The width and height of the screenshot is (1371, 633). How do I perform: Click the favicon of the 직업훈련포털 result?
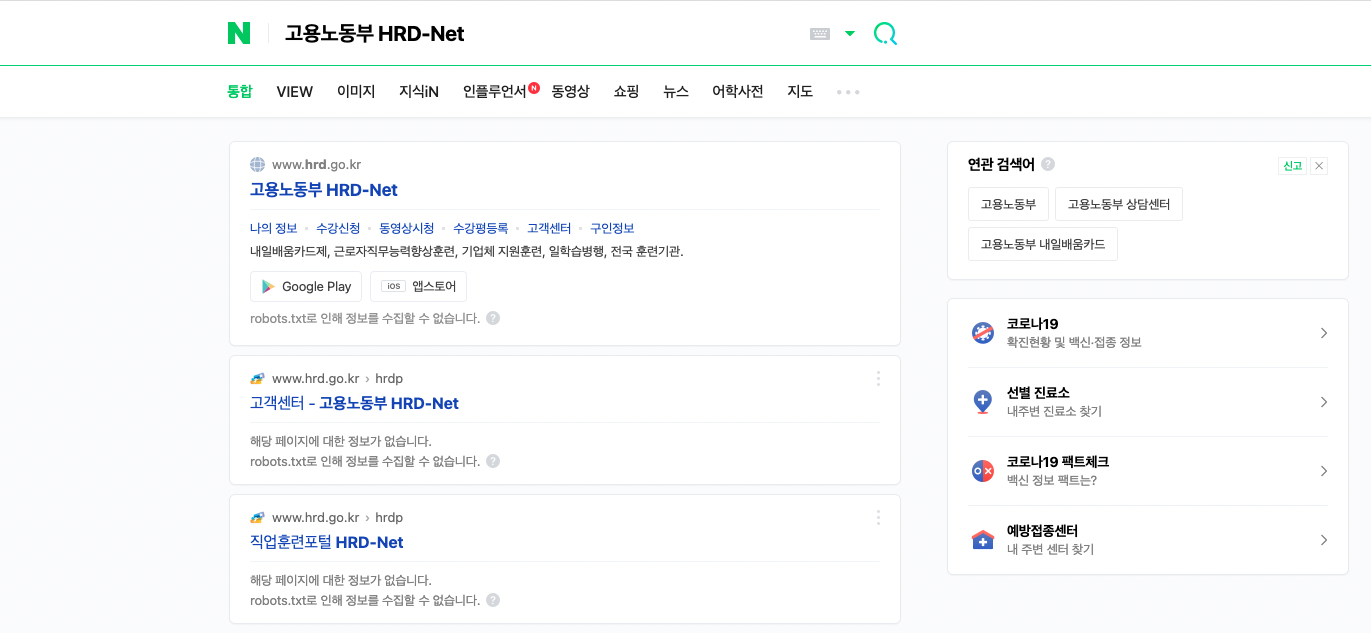(x=258, y=518)
